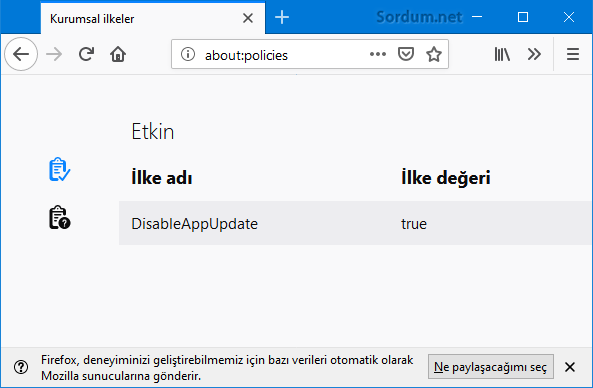Viewport: 593px width, 388px height.
Task: Open the Firefox home page
Action: (x=118, y=54)
